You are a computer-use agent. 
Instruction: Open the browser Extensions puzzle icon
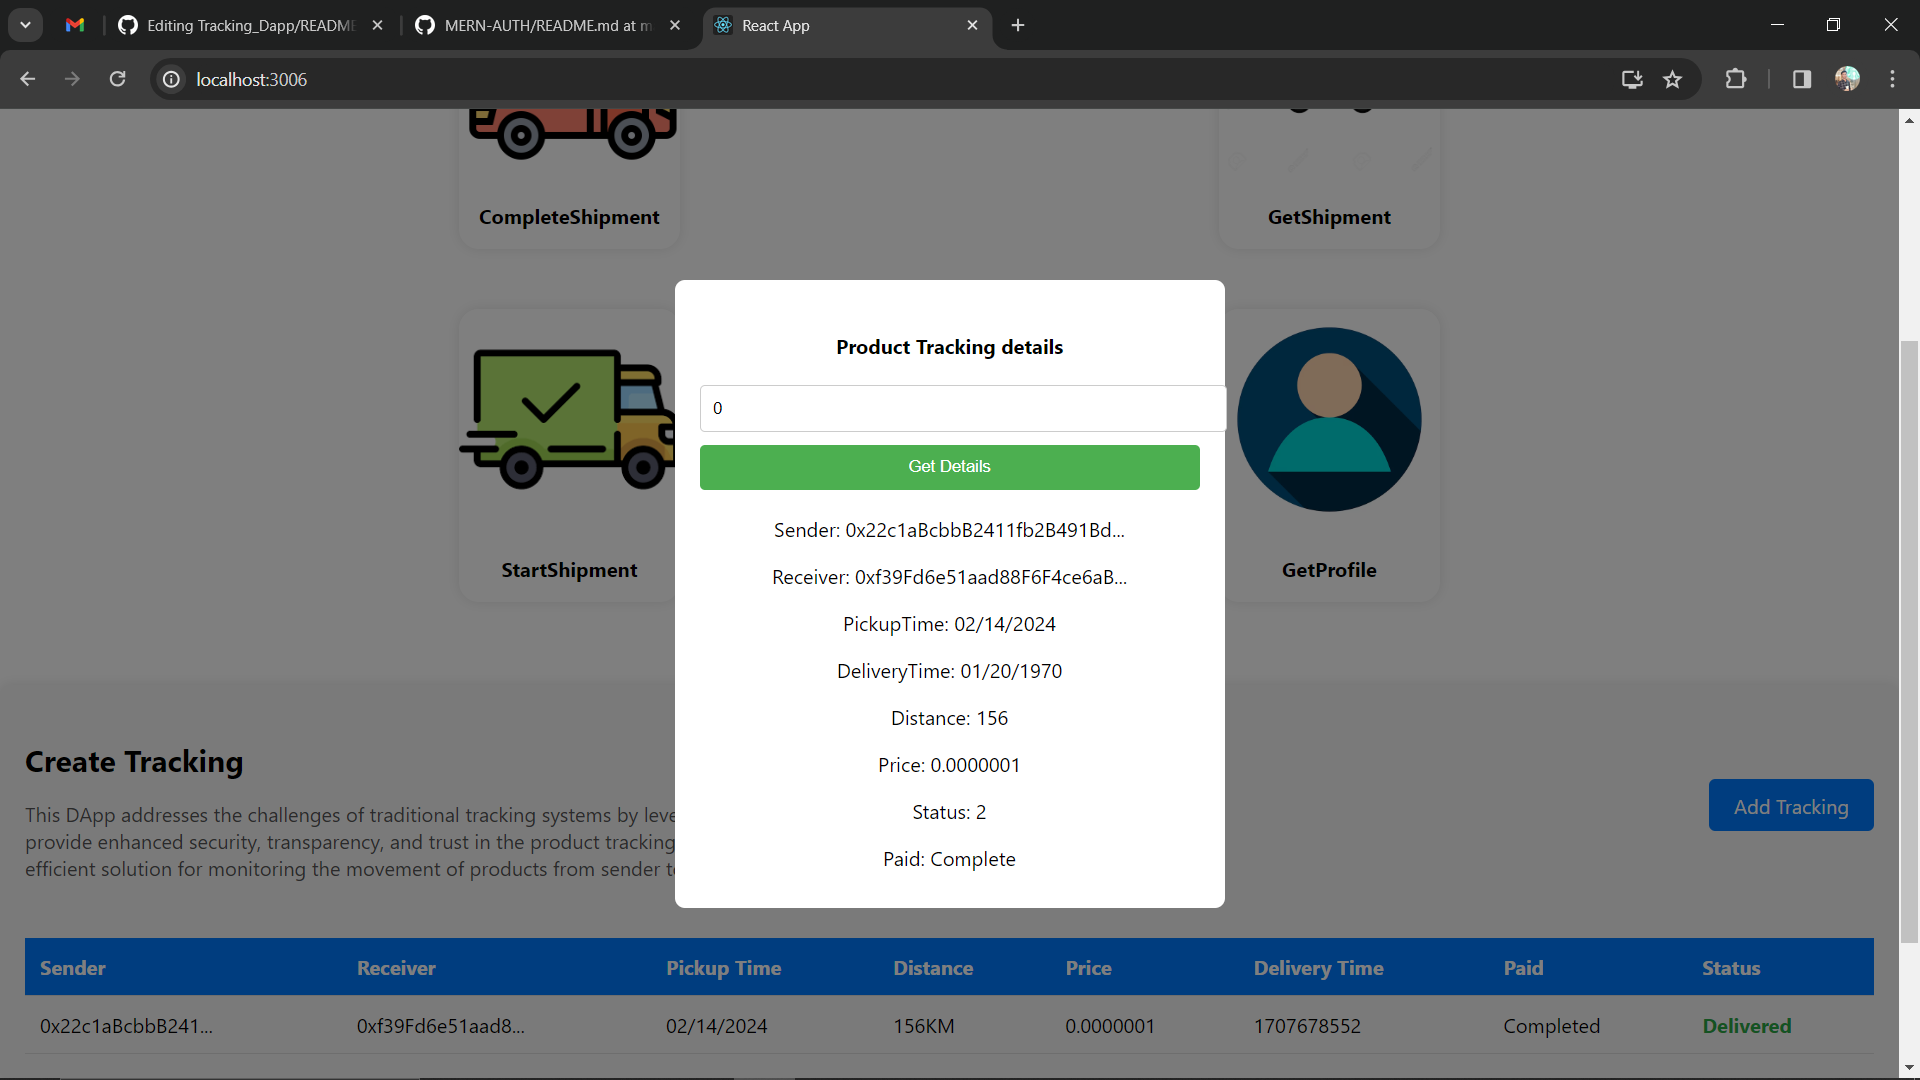pyautogui.click(x=1736, y=80)
